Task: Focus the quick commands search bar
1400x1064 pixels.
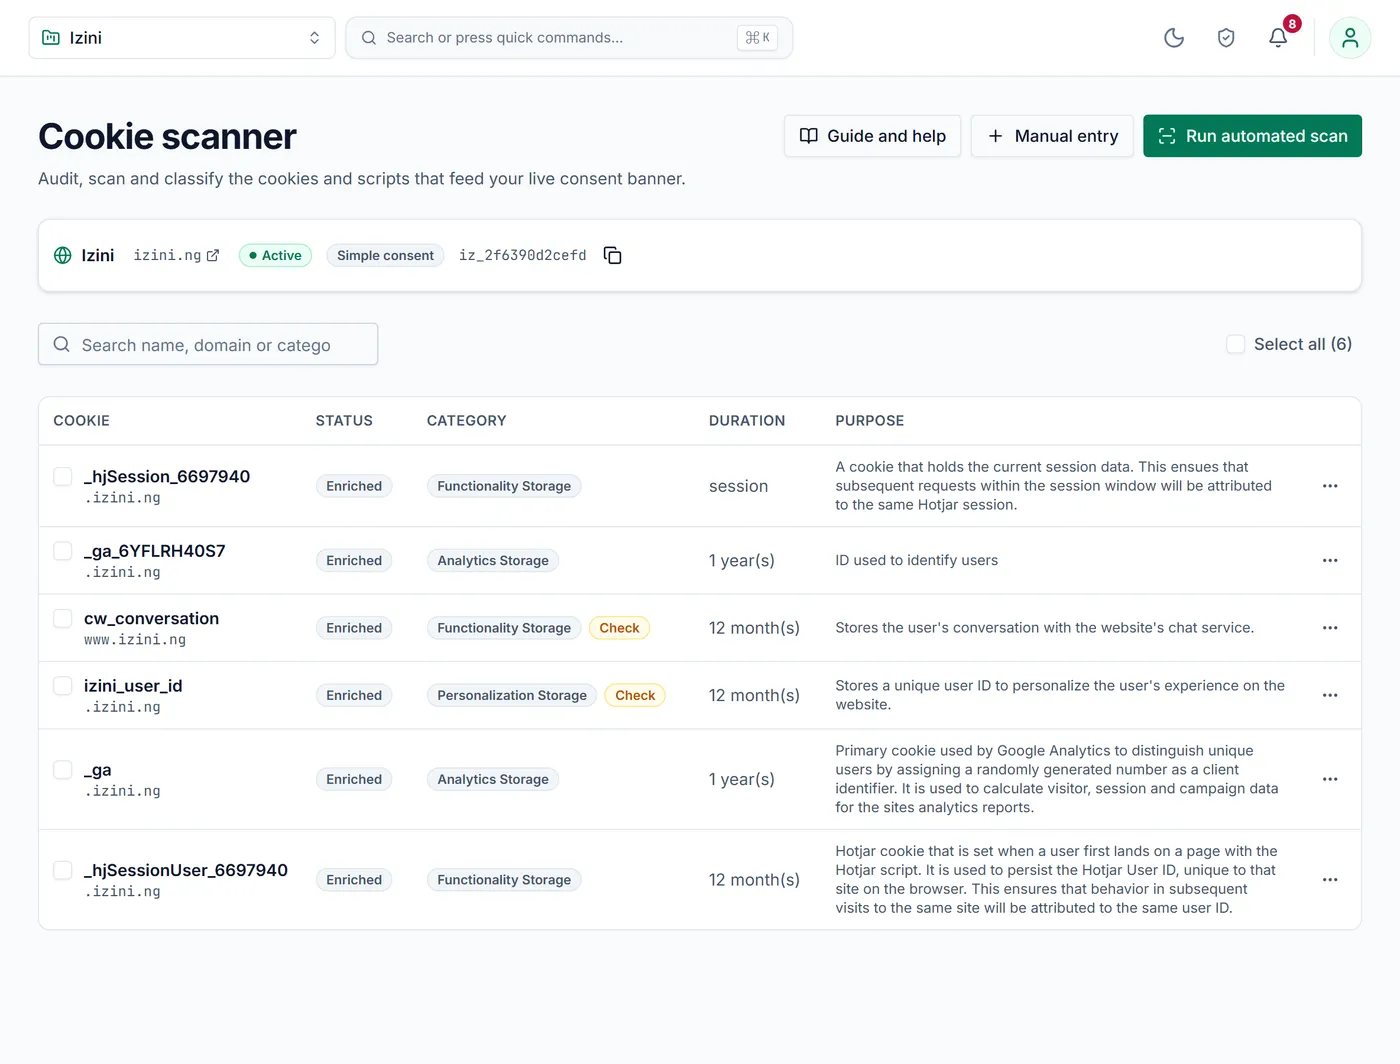Action: click(569, 38)
